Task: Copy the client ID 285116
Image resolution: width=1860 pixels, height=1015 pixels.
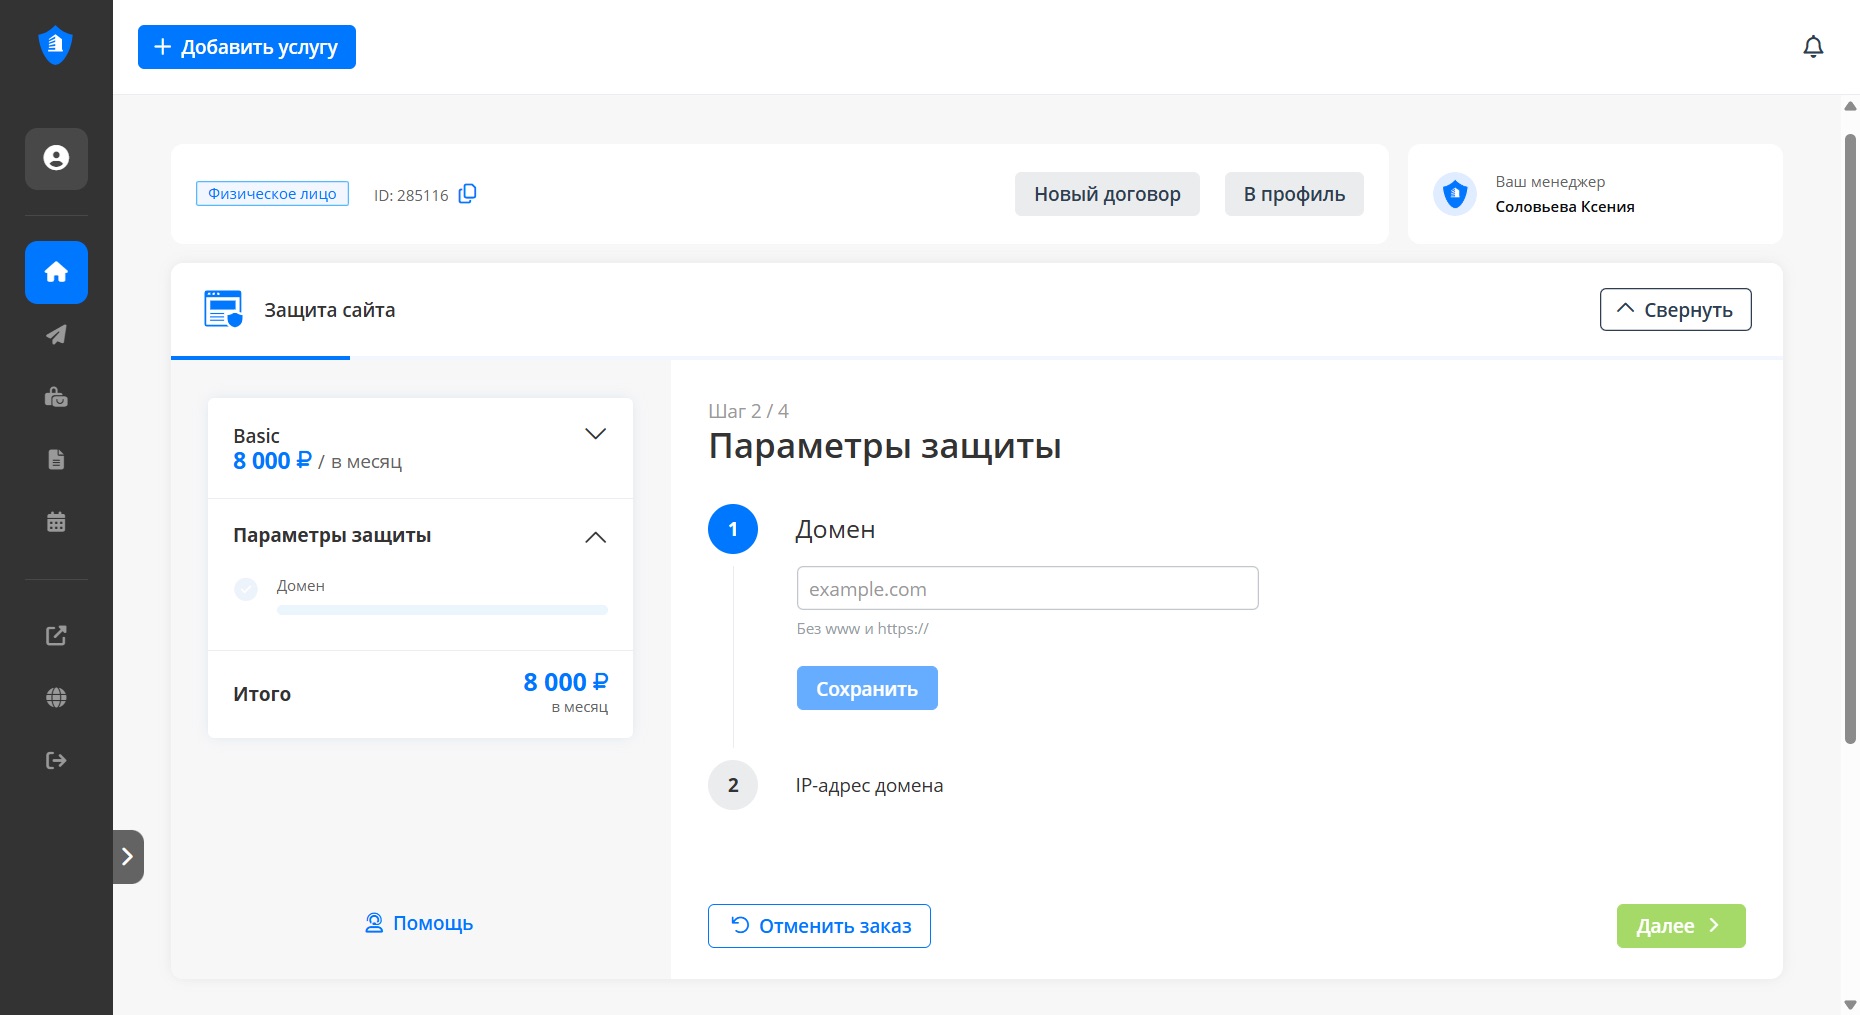Action: [467, 194]
